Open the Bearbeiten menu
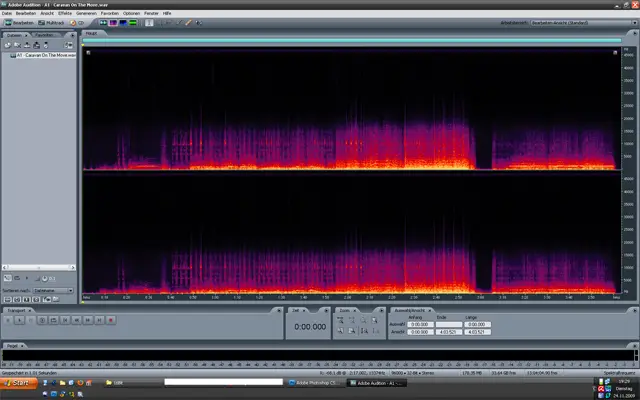Screen dimensions: 640x400 pyautogui.click(x=26, y=13)
